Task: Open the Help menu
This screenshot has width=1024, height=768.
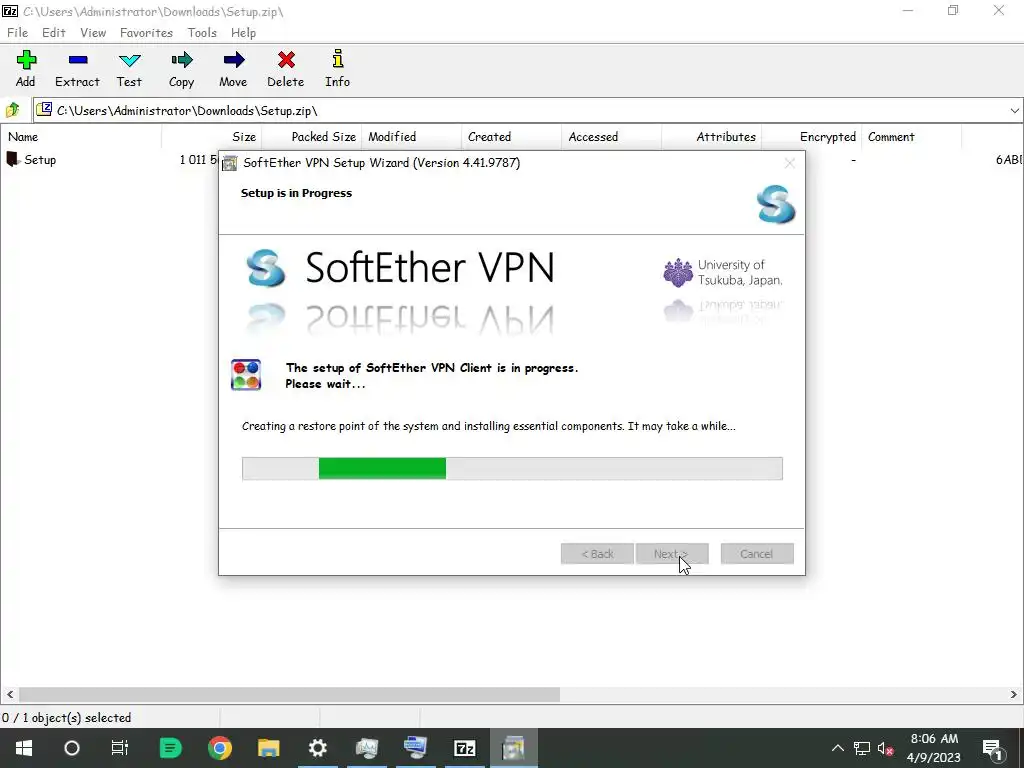Action: coord(243,33)
